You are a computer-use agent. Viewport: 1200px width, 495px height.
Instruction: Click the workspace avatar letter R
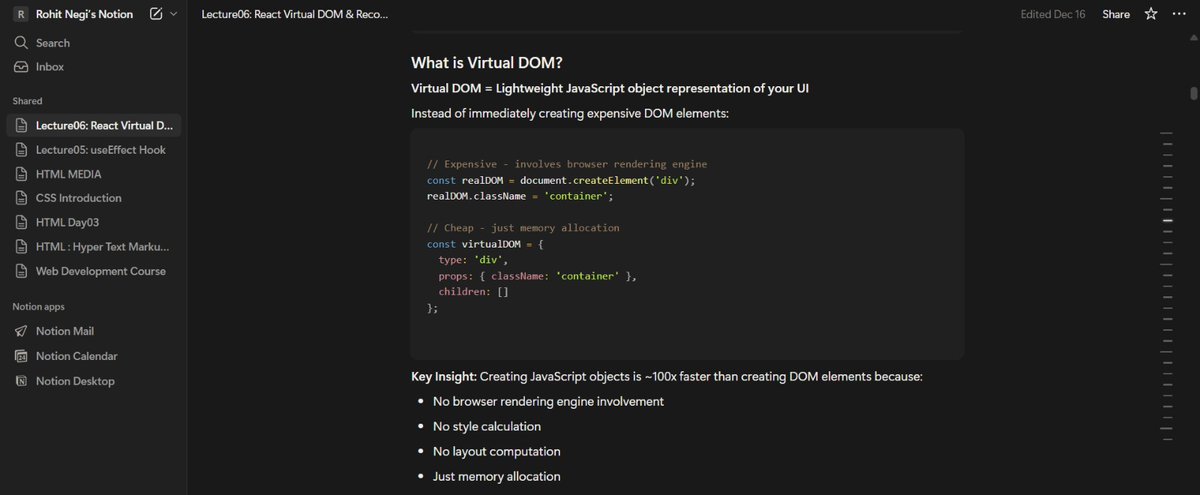20,14
